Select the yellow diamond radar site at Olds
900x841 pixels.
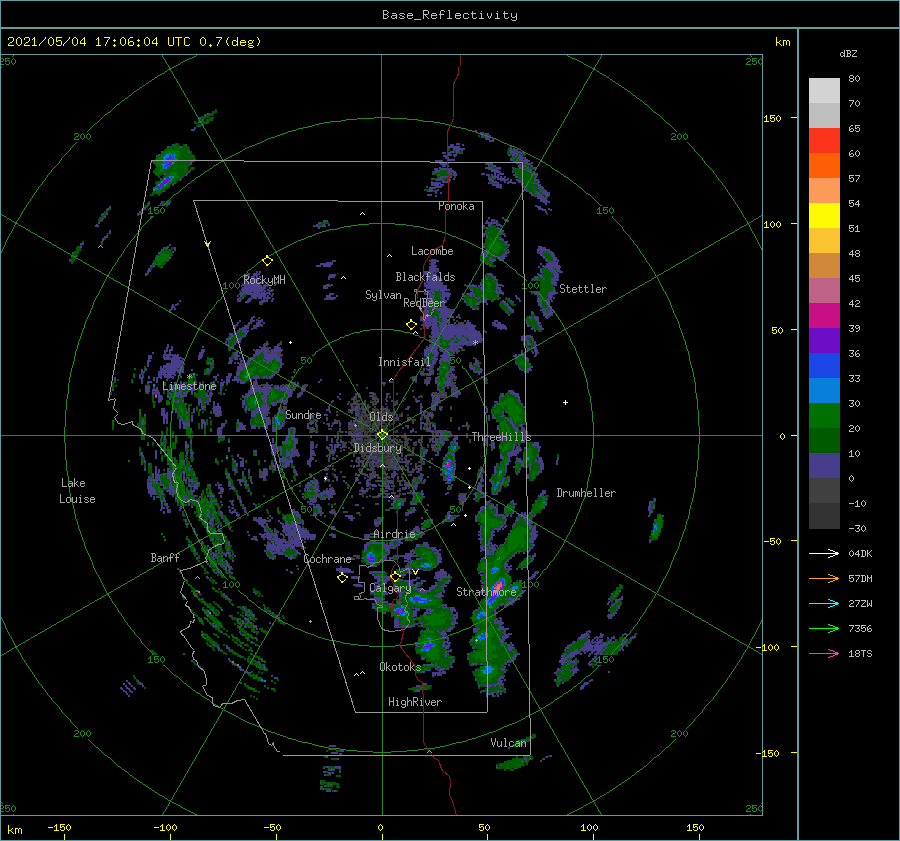coord(382,435)
